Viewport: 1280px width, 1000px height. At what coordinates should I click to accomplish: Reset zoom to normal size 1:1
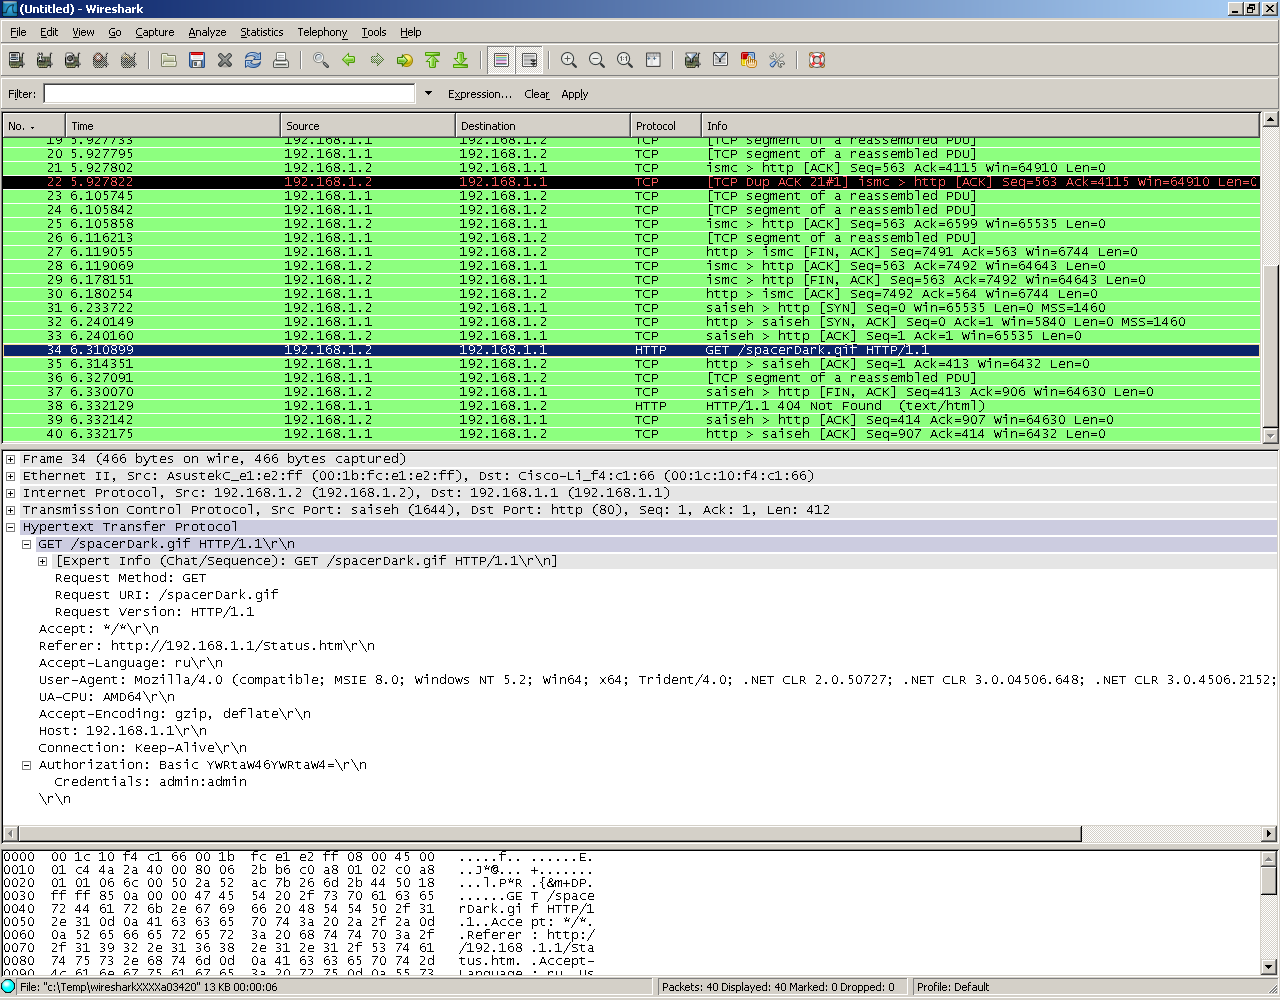pos(625,60)
